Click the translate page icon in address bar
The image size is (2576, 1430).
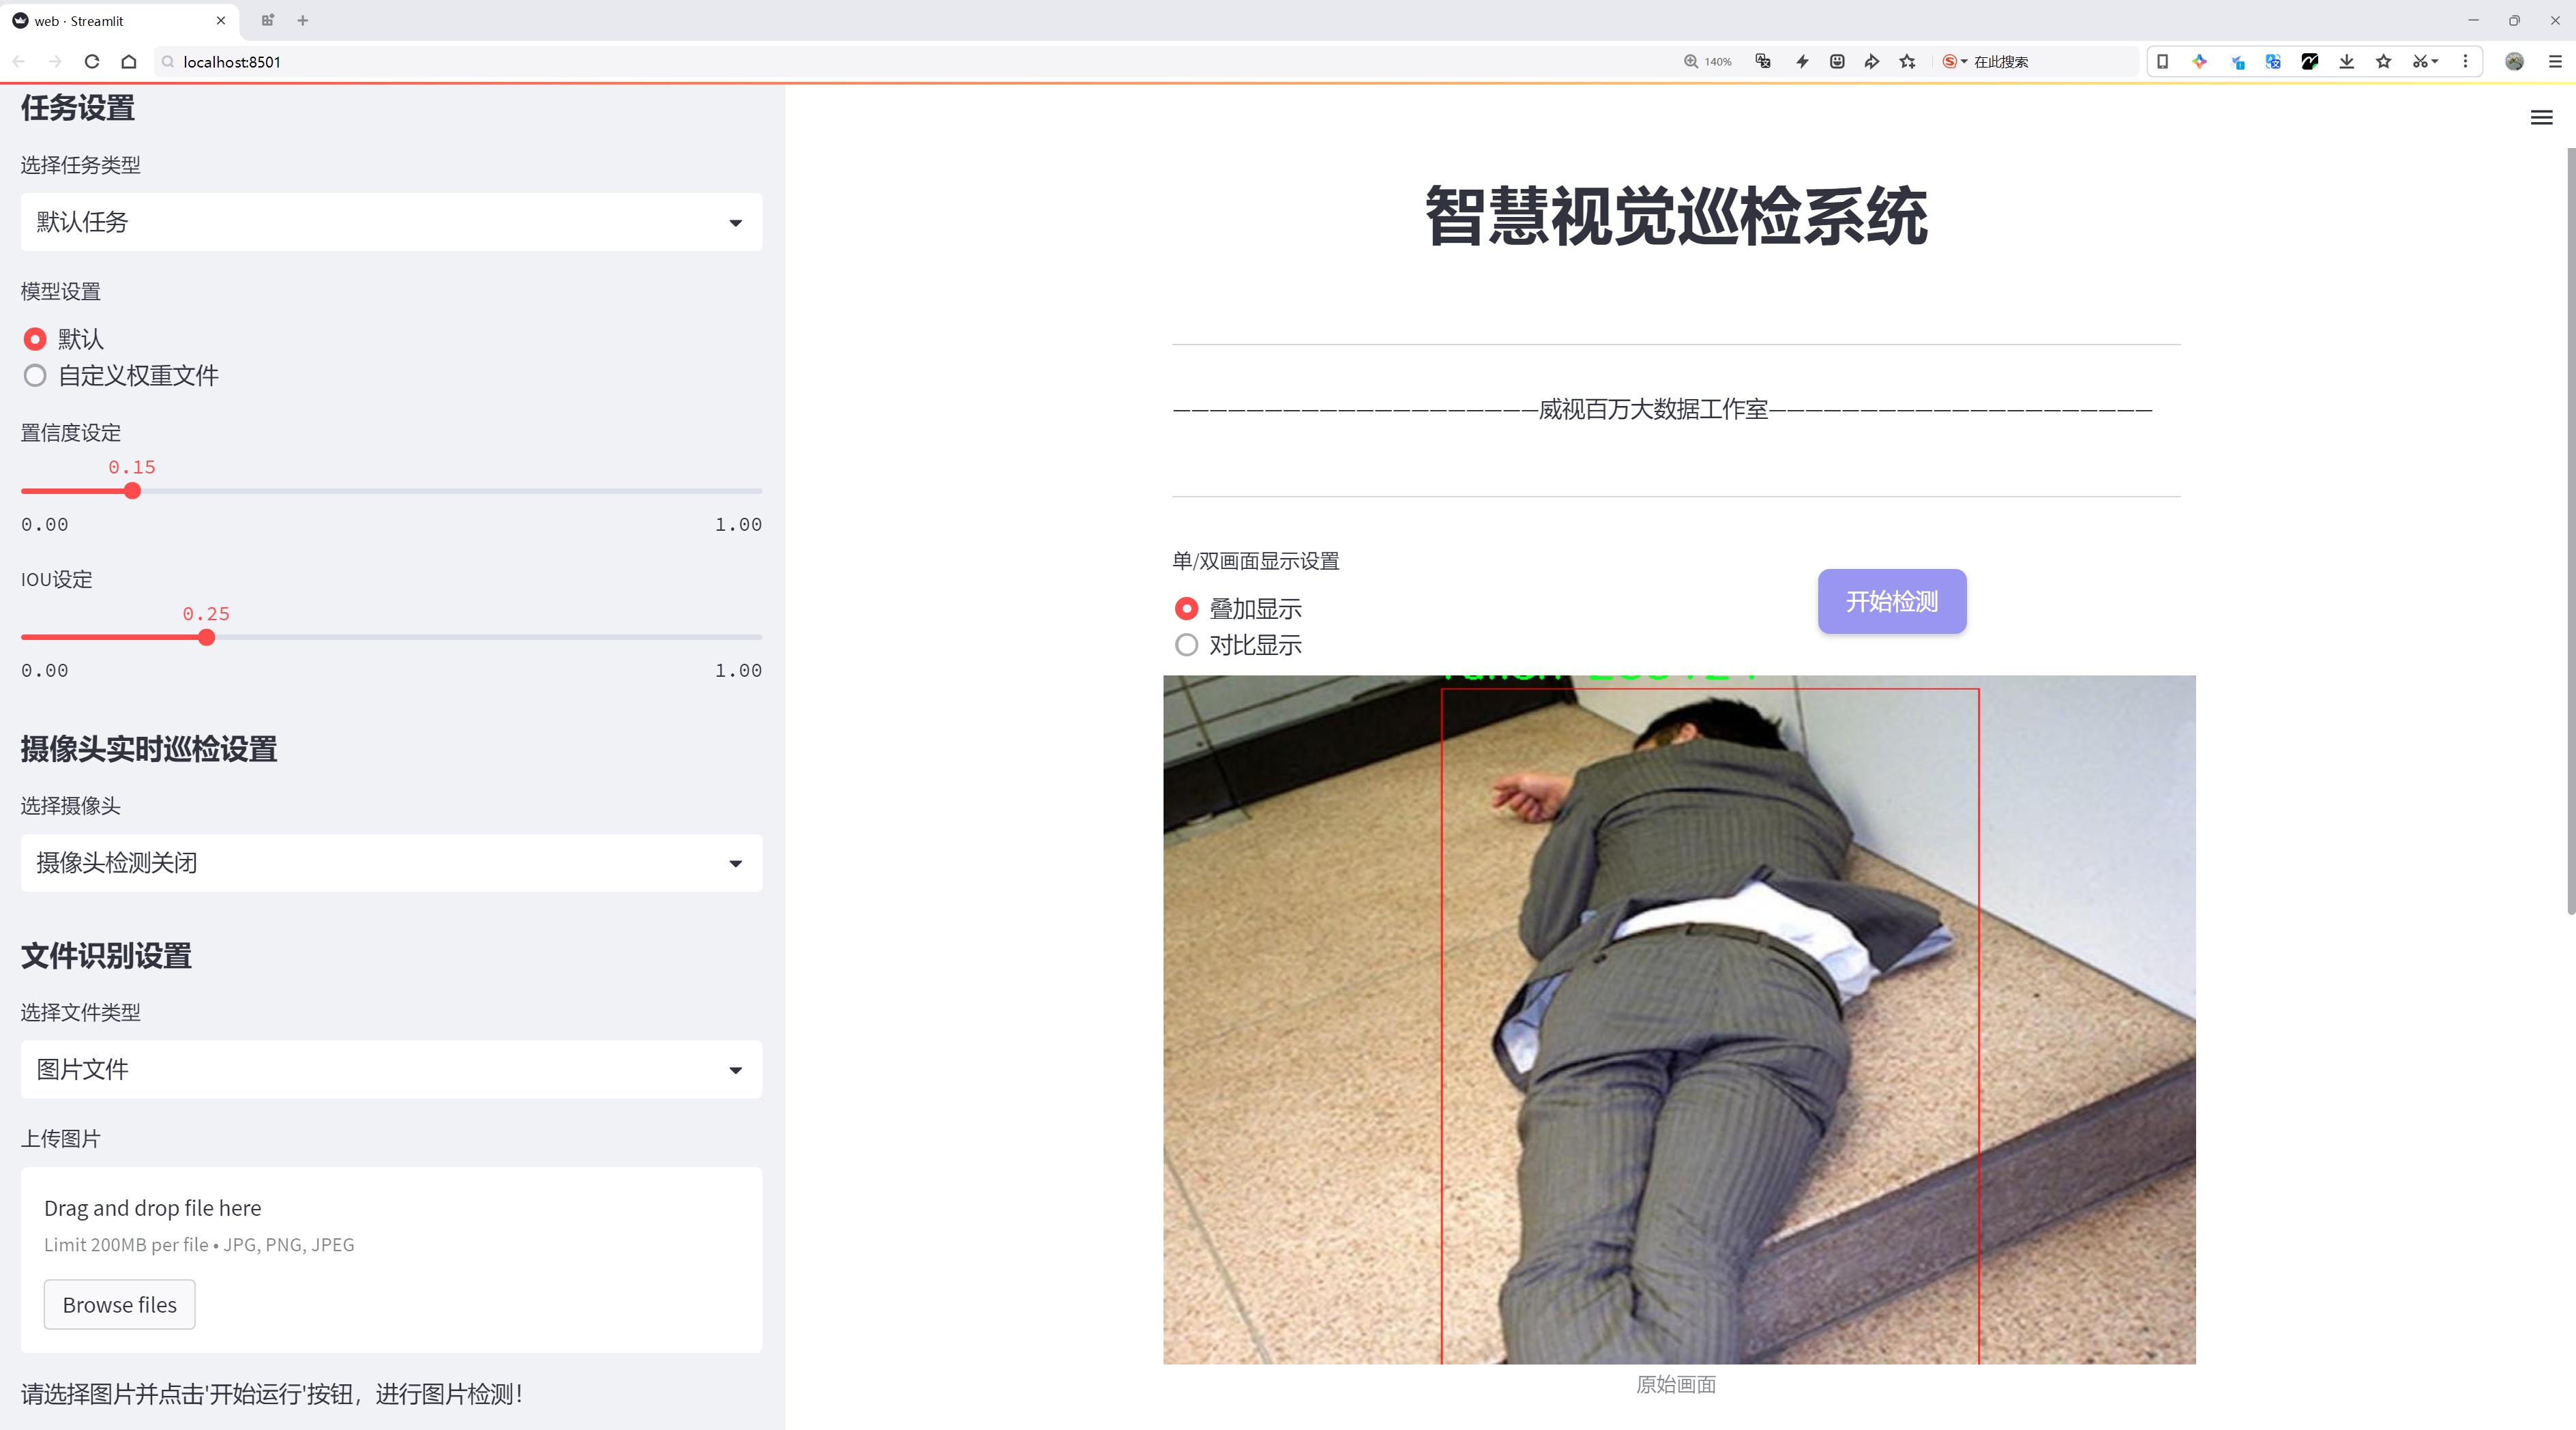tap(1763, 62)
